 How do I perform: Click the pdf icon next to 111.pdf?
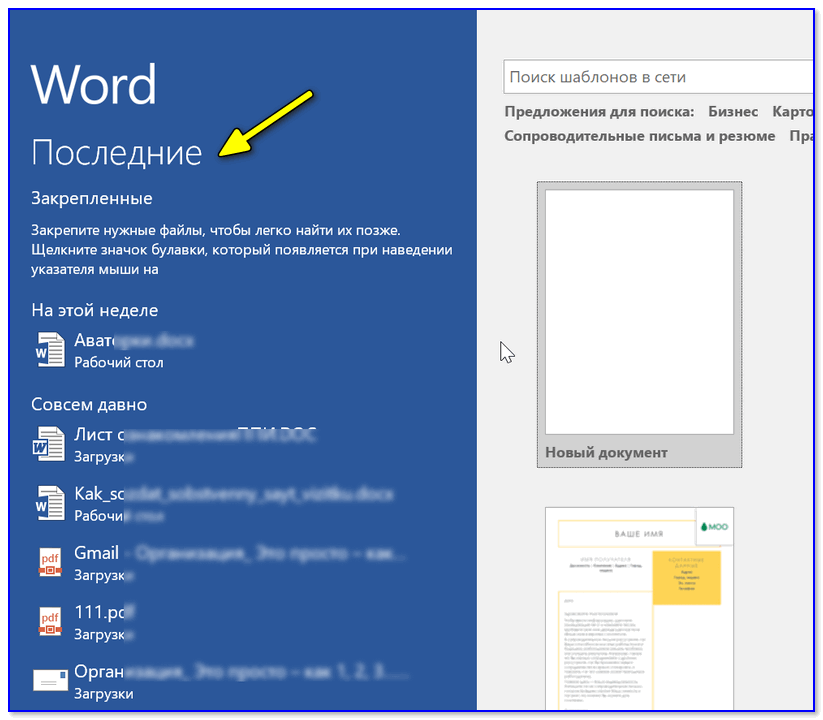pyautogui.click(x=50, y=622)
